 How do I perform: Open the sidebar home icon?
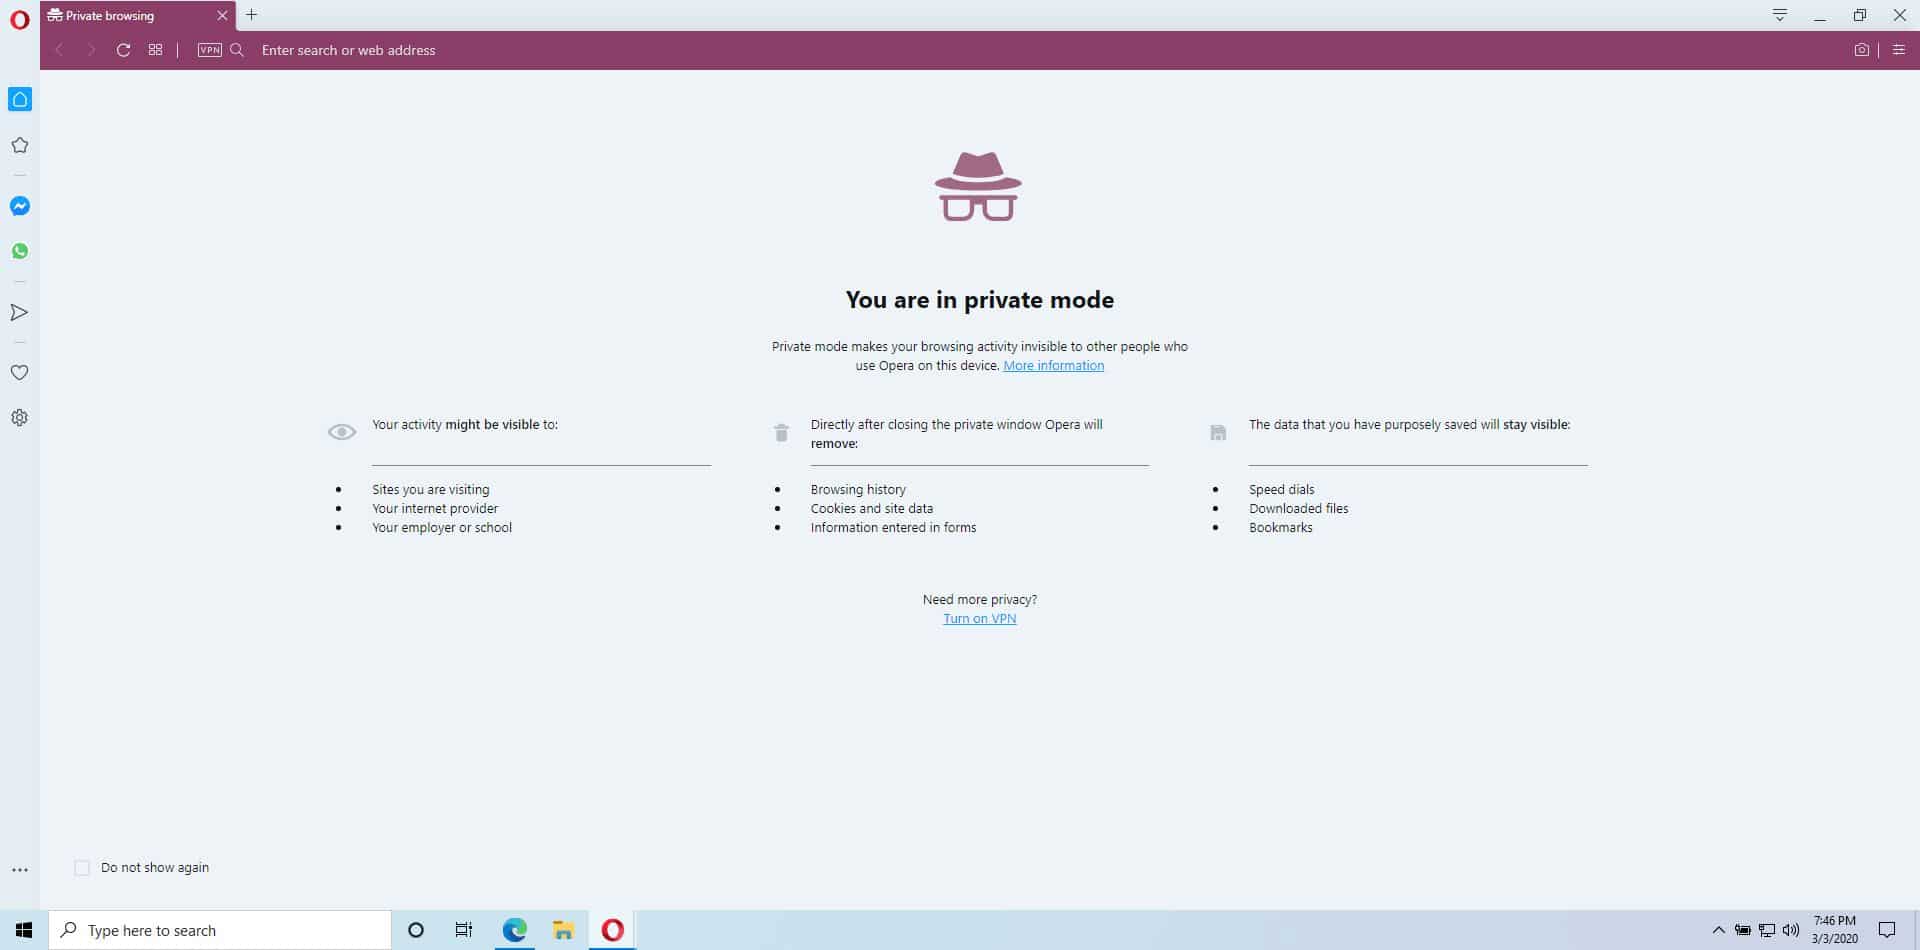coord(20,99)
